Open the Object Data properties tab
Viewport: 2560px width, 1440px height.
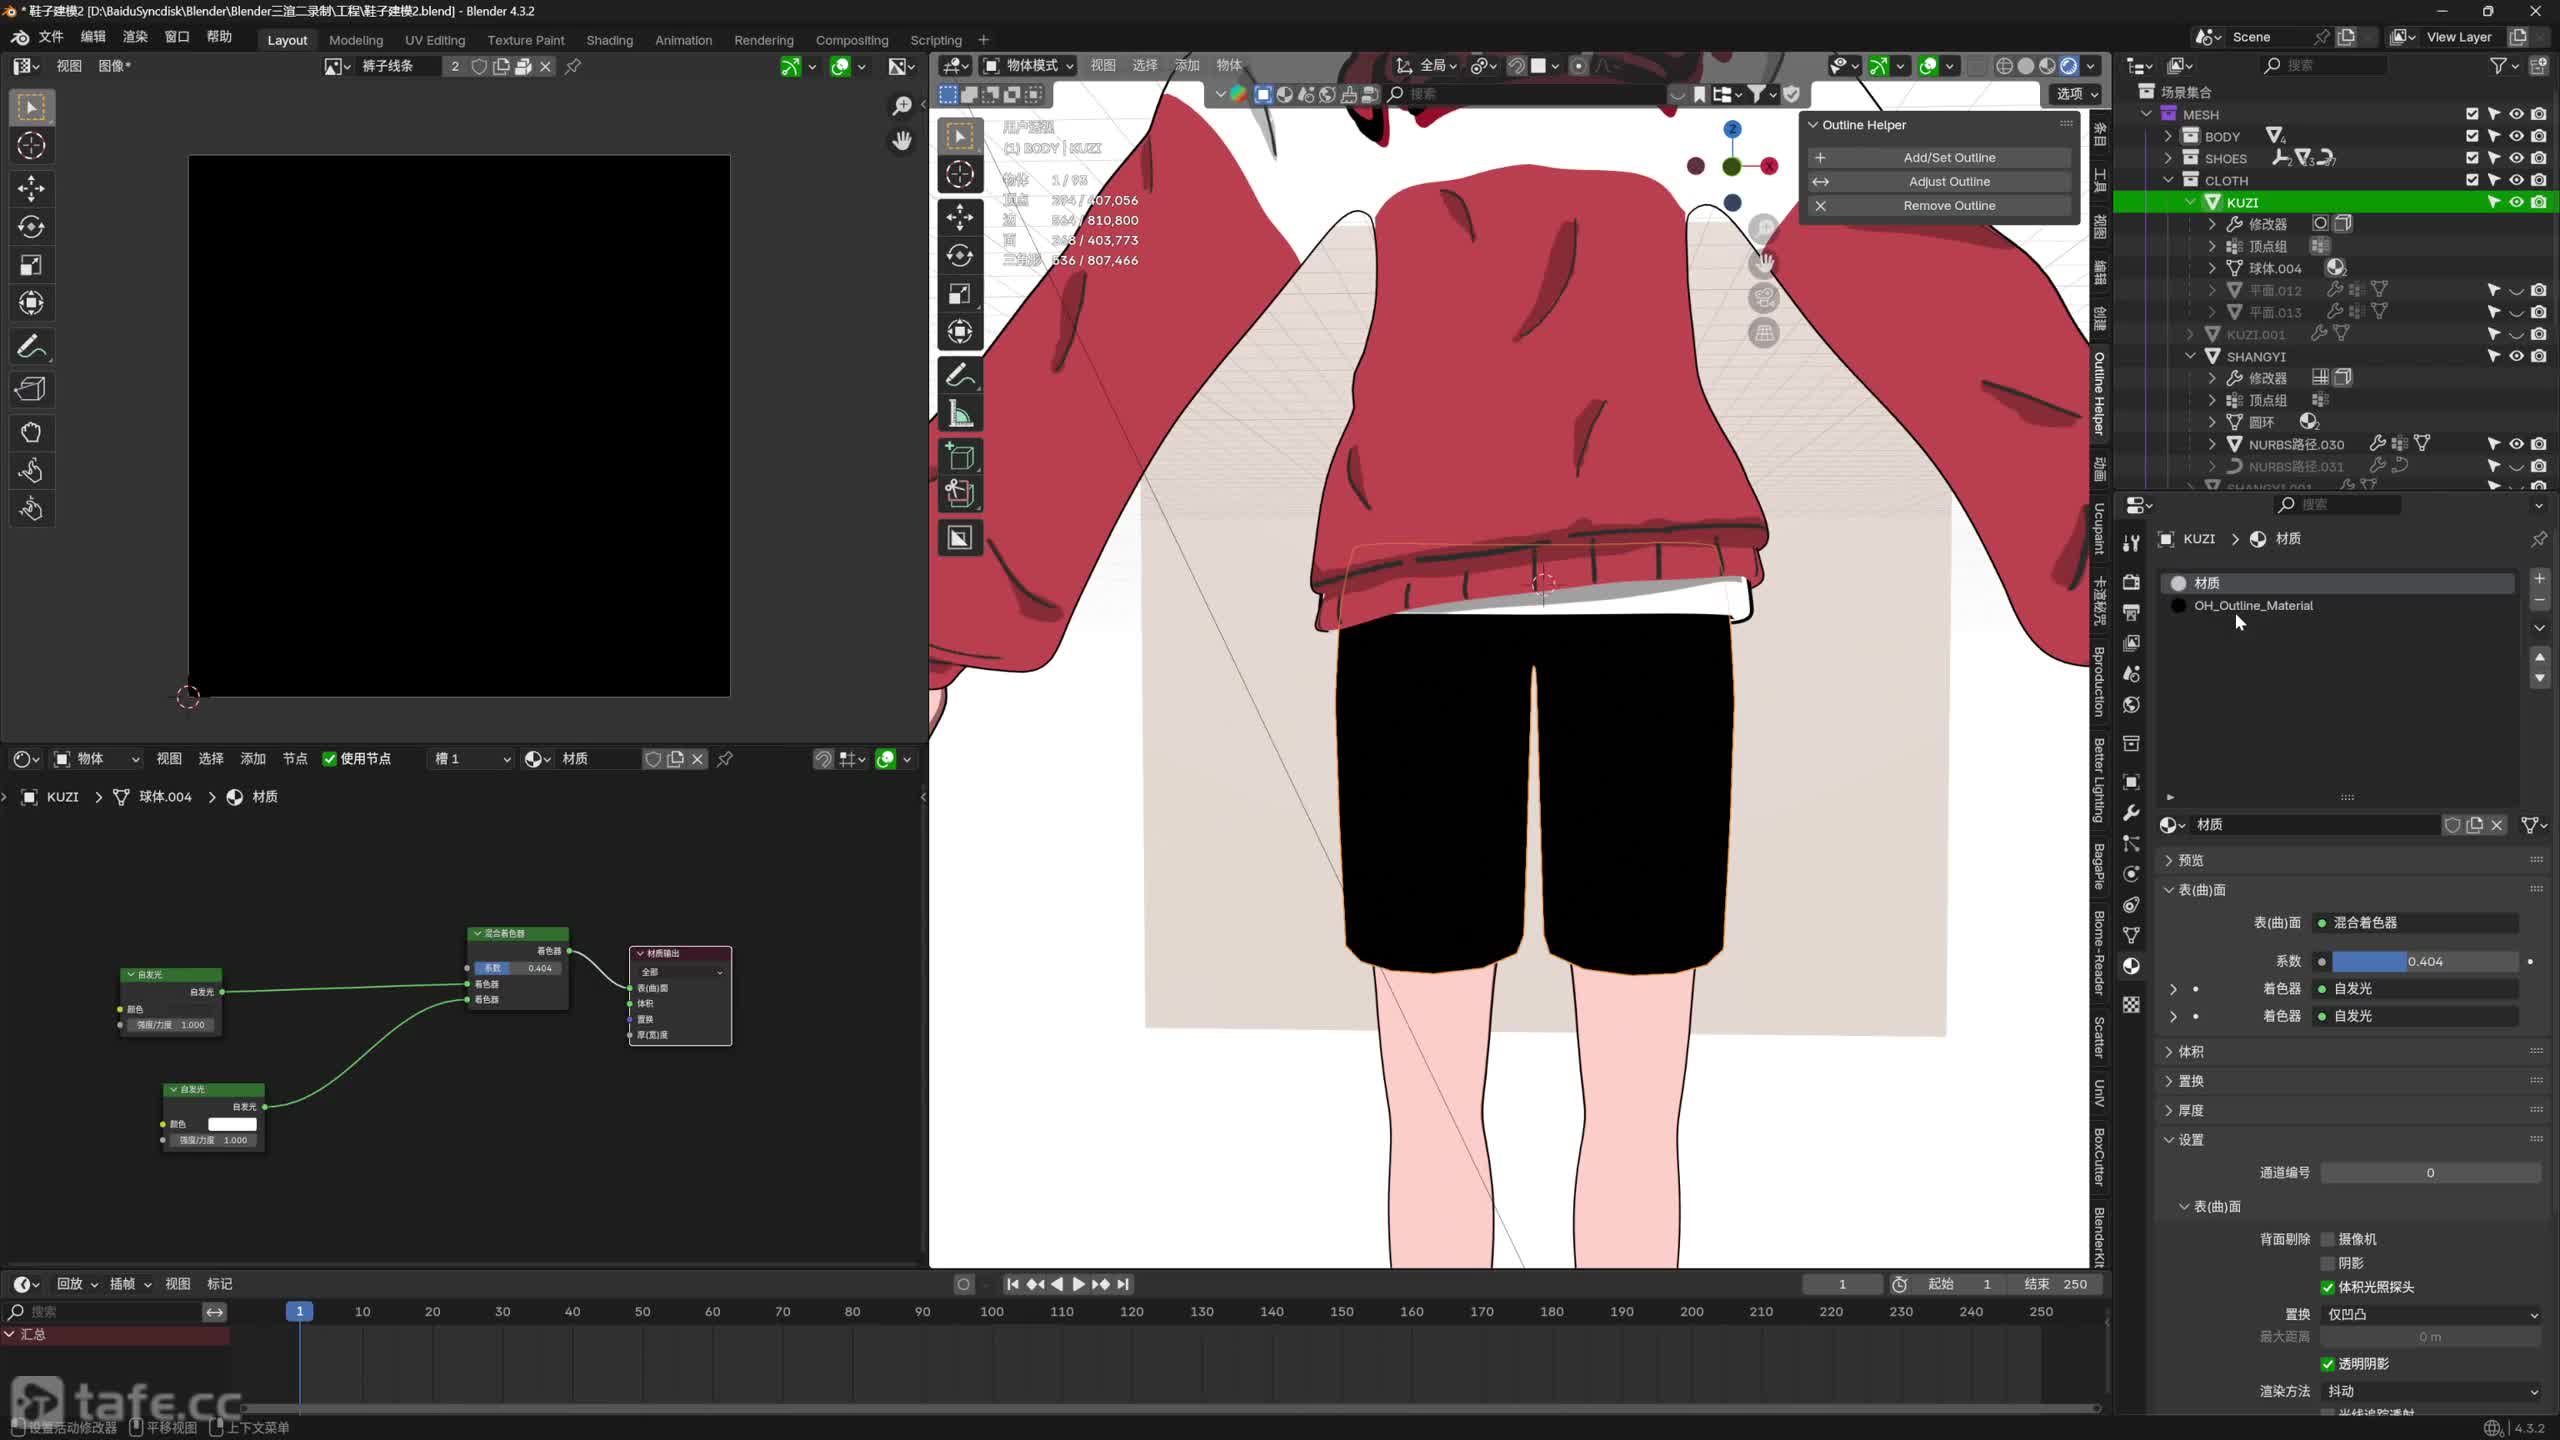coord(2131,935)
